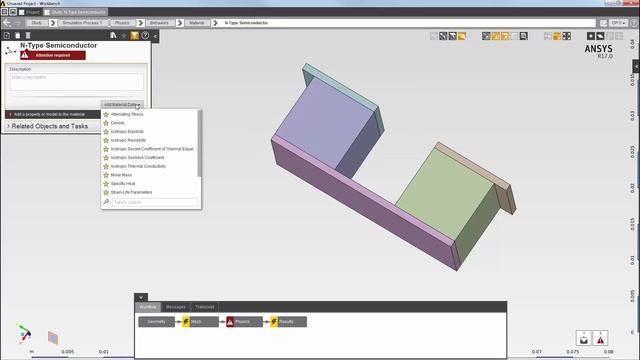Collapse the left panel with the chevron
640x360 pixels.
[x=155, y=36]
